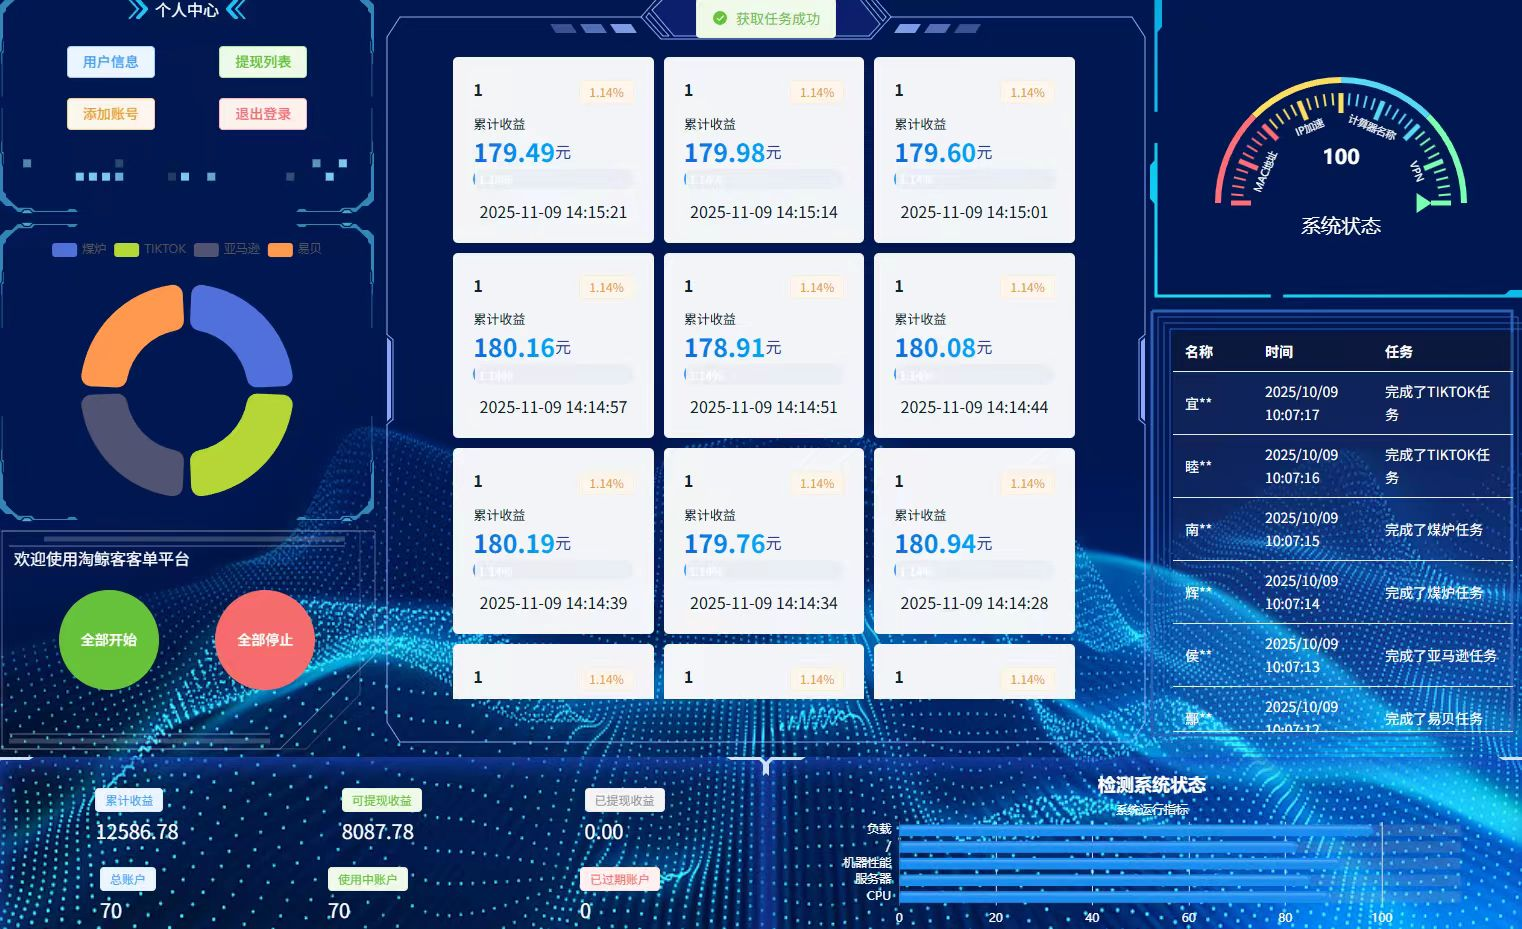Select the orange segment of the donut chart

point(130,336)
